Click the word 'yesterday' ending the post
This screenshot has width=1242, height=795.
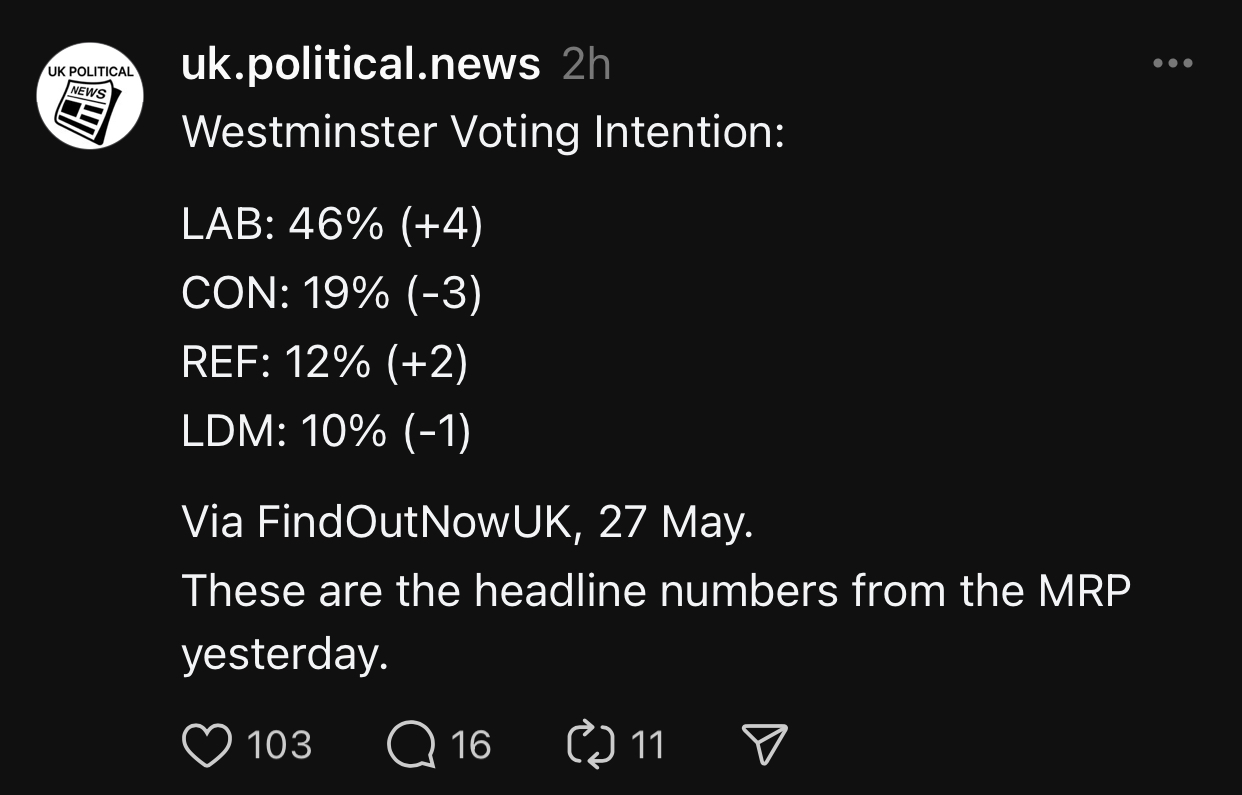283,655
